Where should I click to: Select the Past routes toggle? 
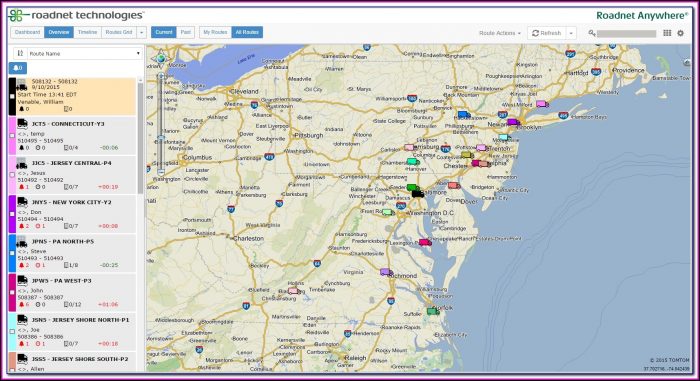186,32
